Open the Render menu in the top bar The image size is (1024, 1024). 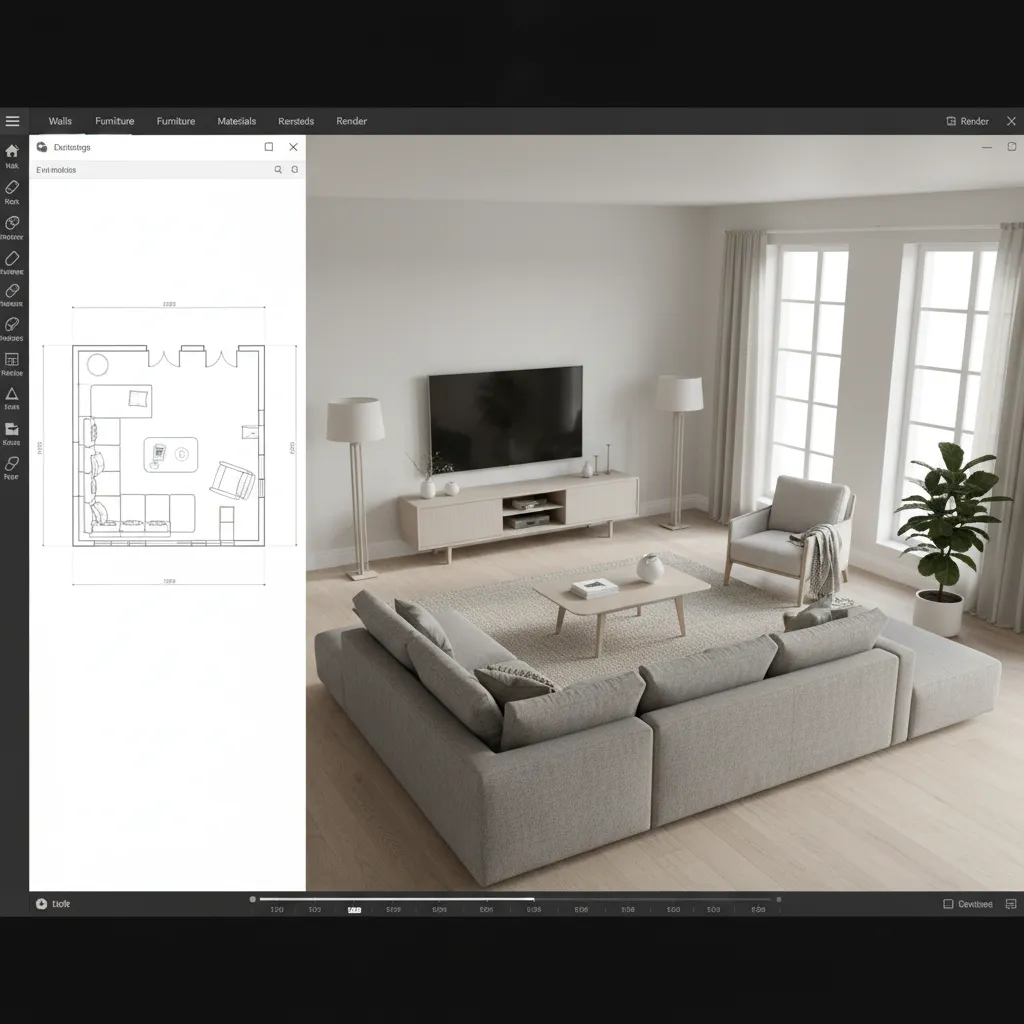pos(351,121)
